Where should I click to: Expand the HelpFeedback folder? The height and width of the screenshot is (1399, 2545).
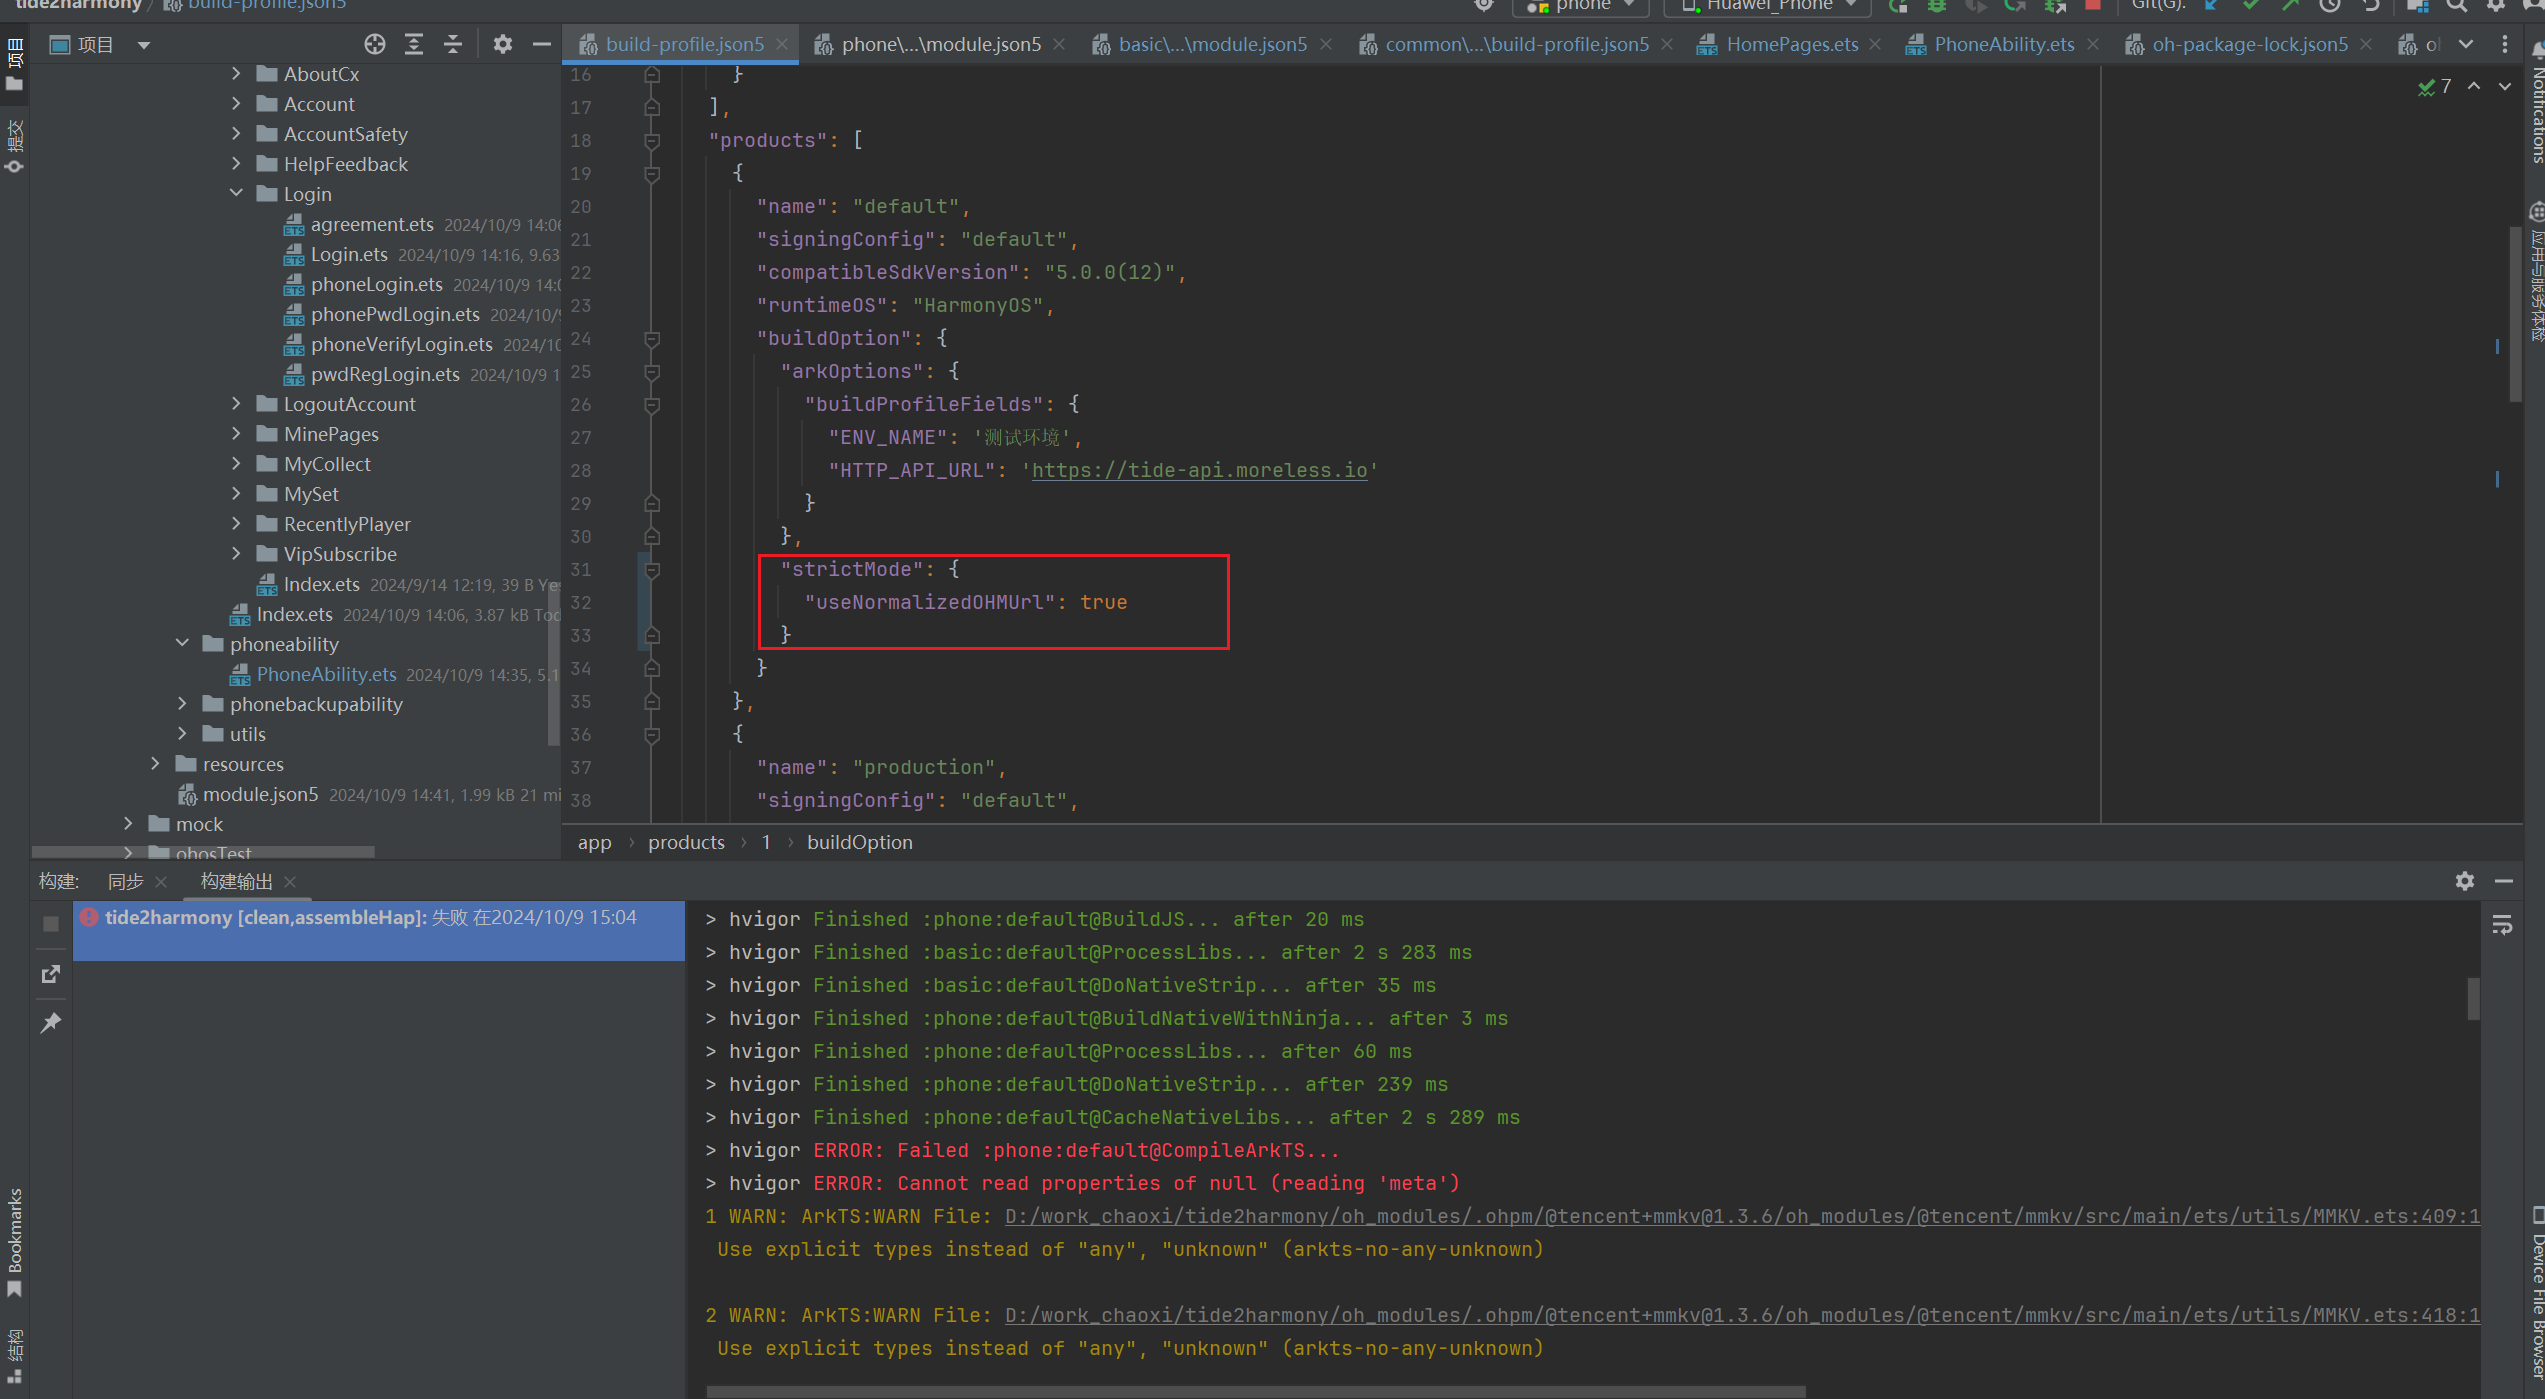click(x=236, y=164)
